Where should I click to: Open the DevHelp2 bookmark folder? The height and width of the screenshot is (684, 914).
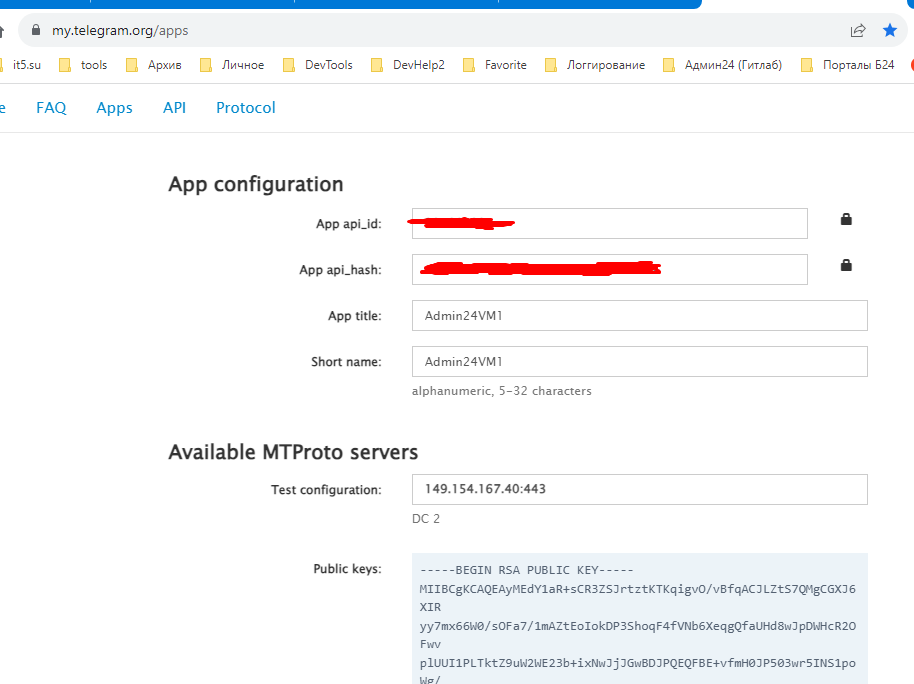pyautogui.click(x=407, y=65)
